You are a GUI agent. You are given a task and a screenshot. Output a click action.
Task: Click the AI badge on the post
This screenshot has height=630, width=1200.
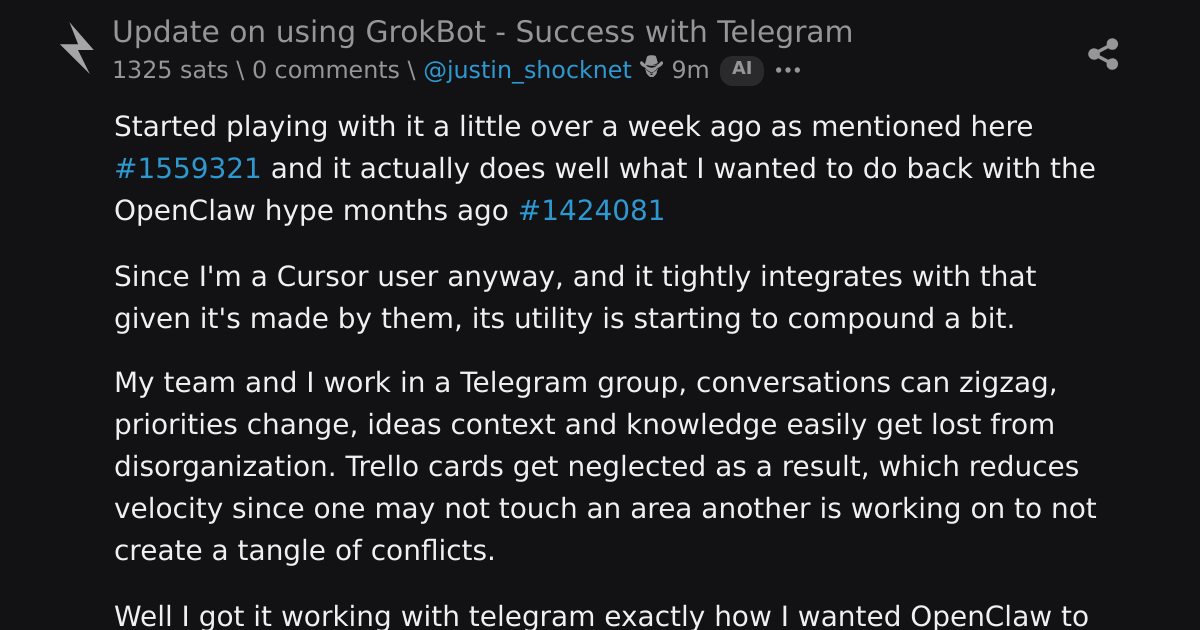pos(742,69)
